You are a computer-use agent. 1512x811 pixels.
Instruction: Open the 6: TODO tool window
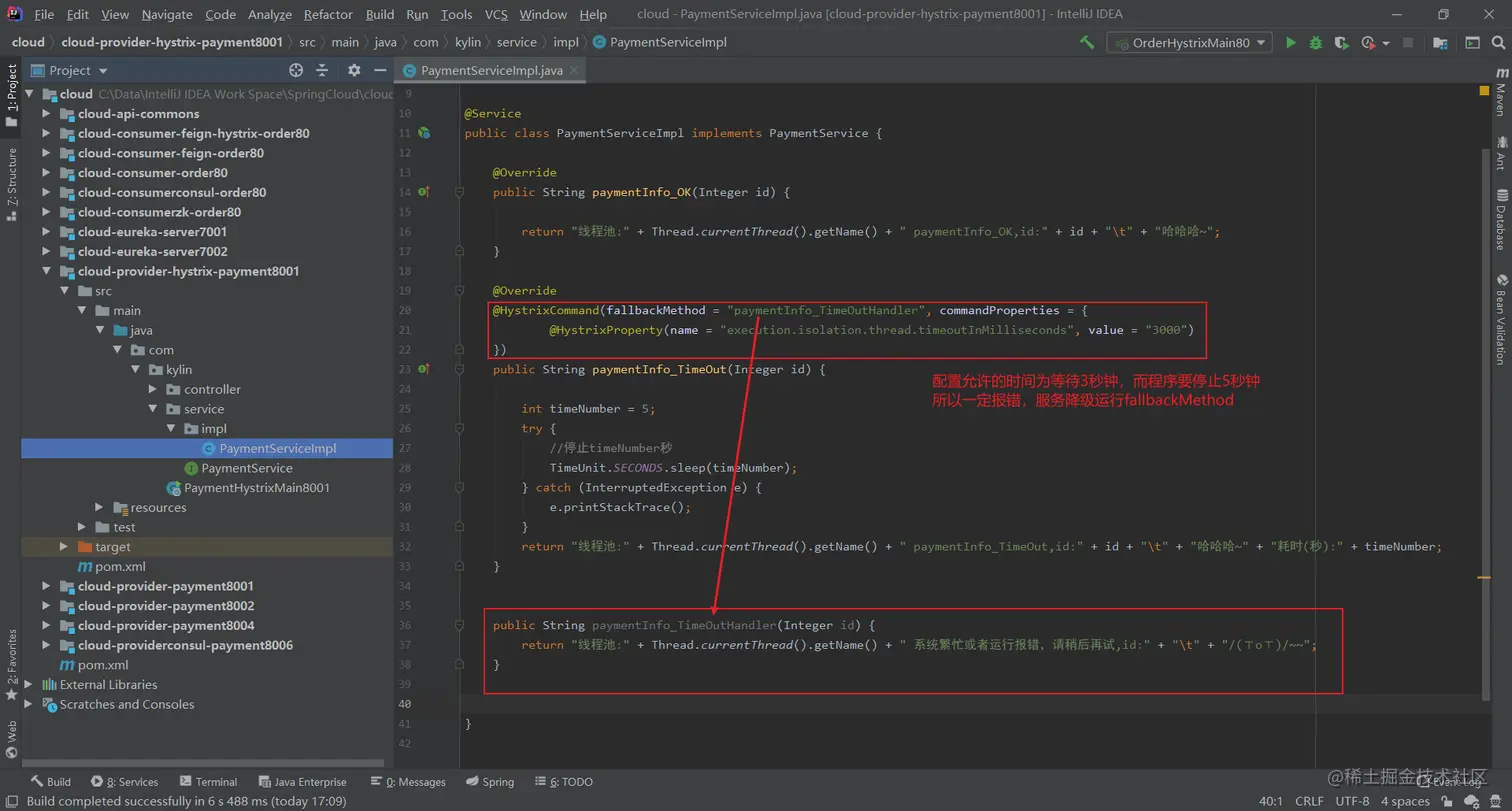tap(564, 782)
